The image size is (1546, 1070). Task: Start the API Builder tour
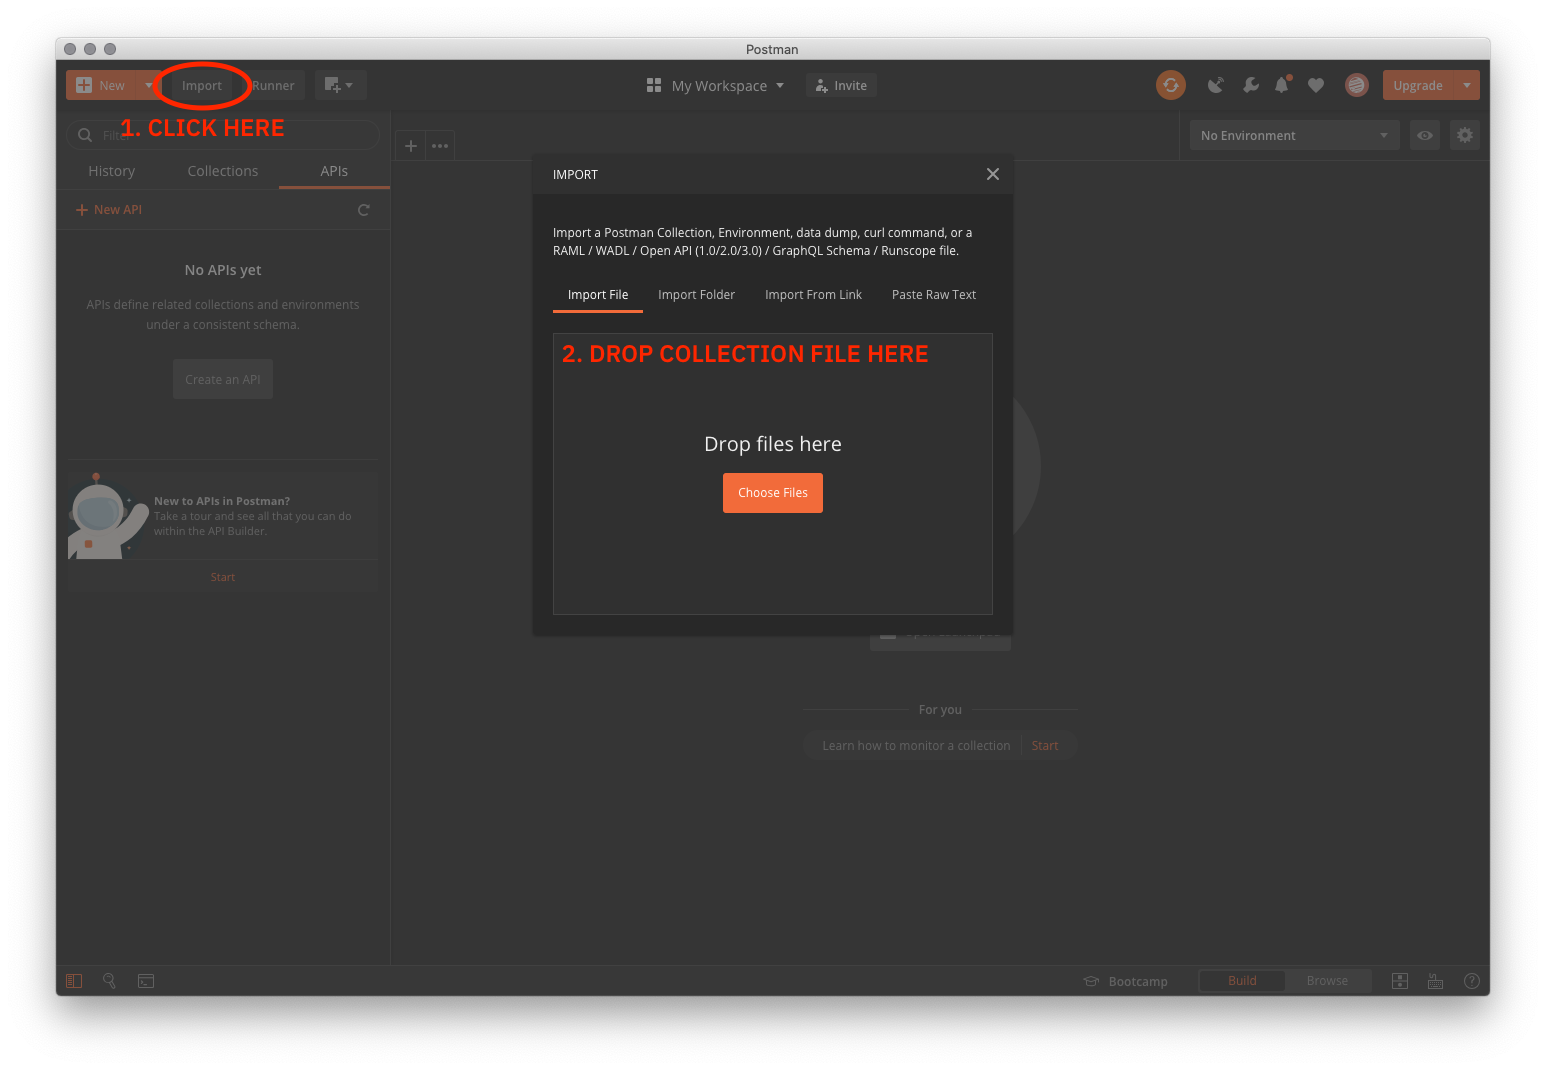[x=223, y=577]
